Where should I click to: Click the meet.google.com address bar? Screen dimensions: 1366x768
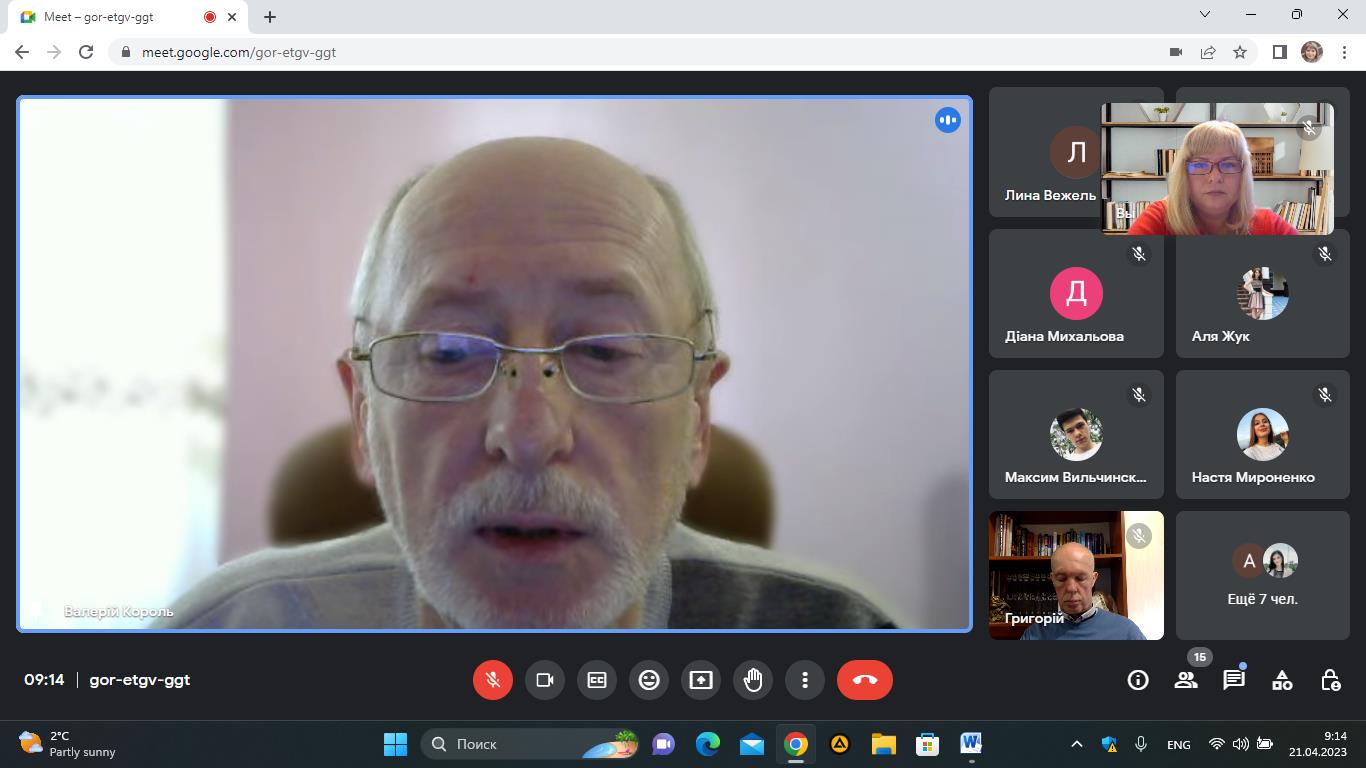pos(640,52)
